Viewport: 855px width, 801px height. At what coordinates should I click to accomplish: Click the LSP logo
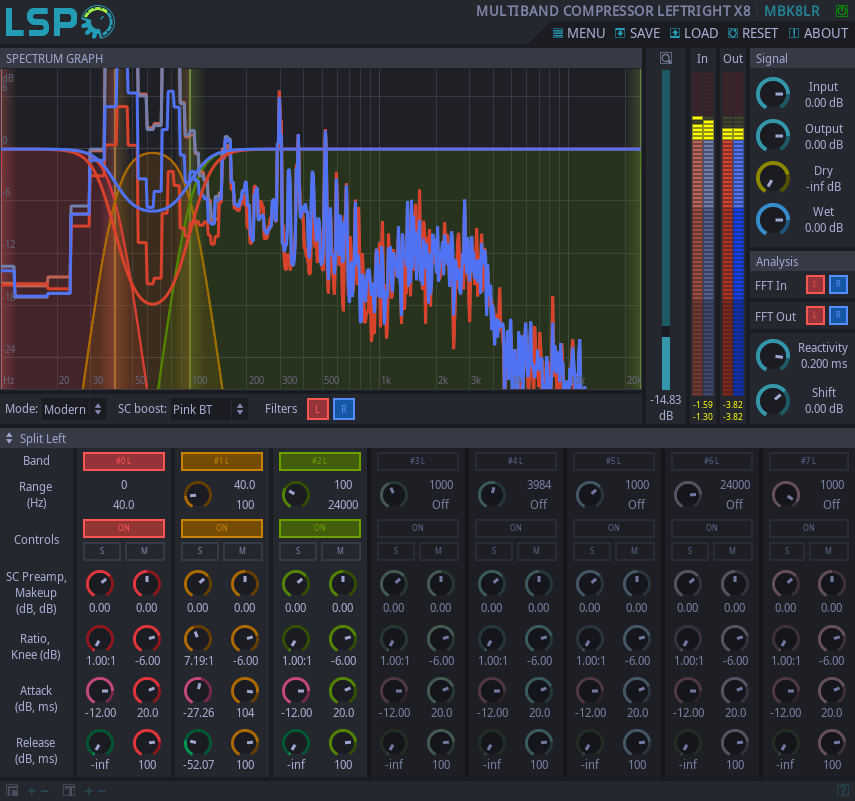click(x=60, y=22)
